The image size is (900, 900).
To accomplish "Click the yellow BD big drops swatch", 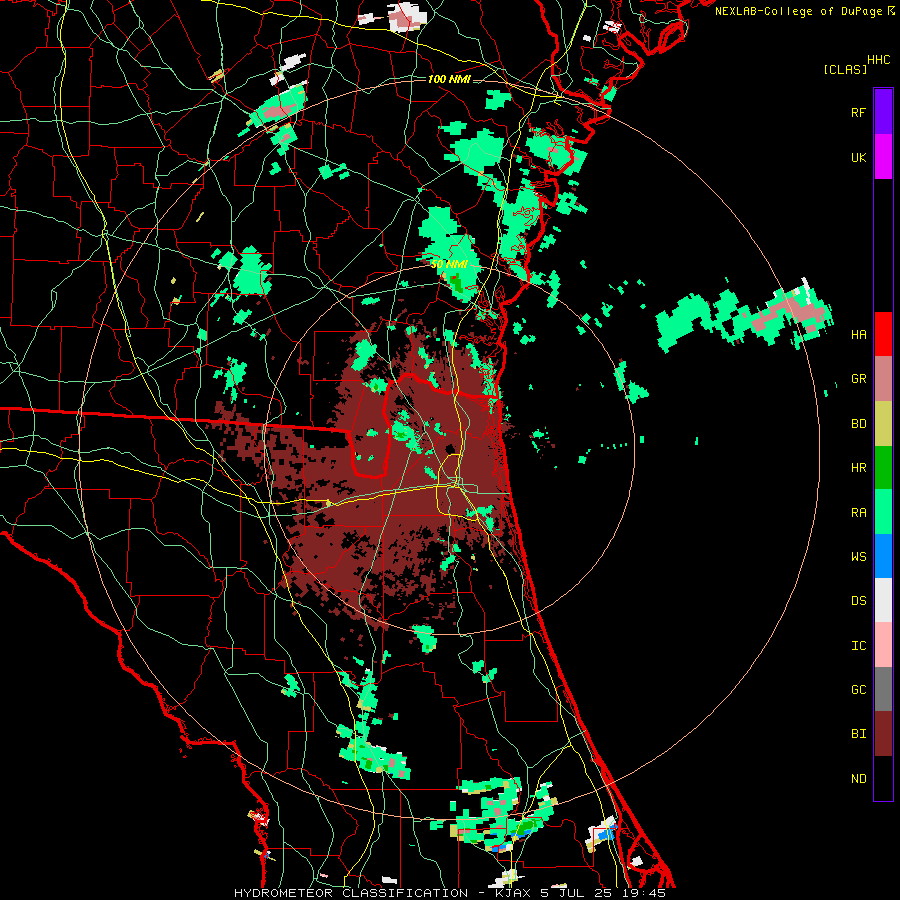I will [x=883, y=424].
